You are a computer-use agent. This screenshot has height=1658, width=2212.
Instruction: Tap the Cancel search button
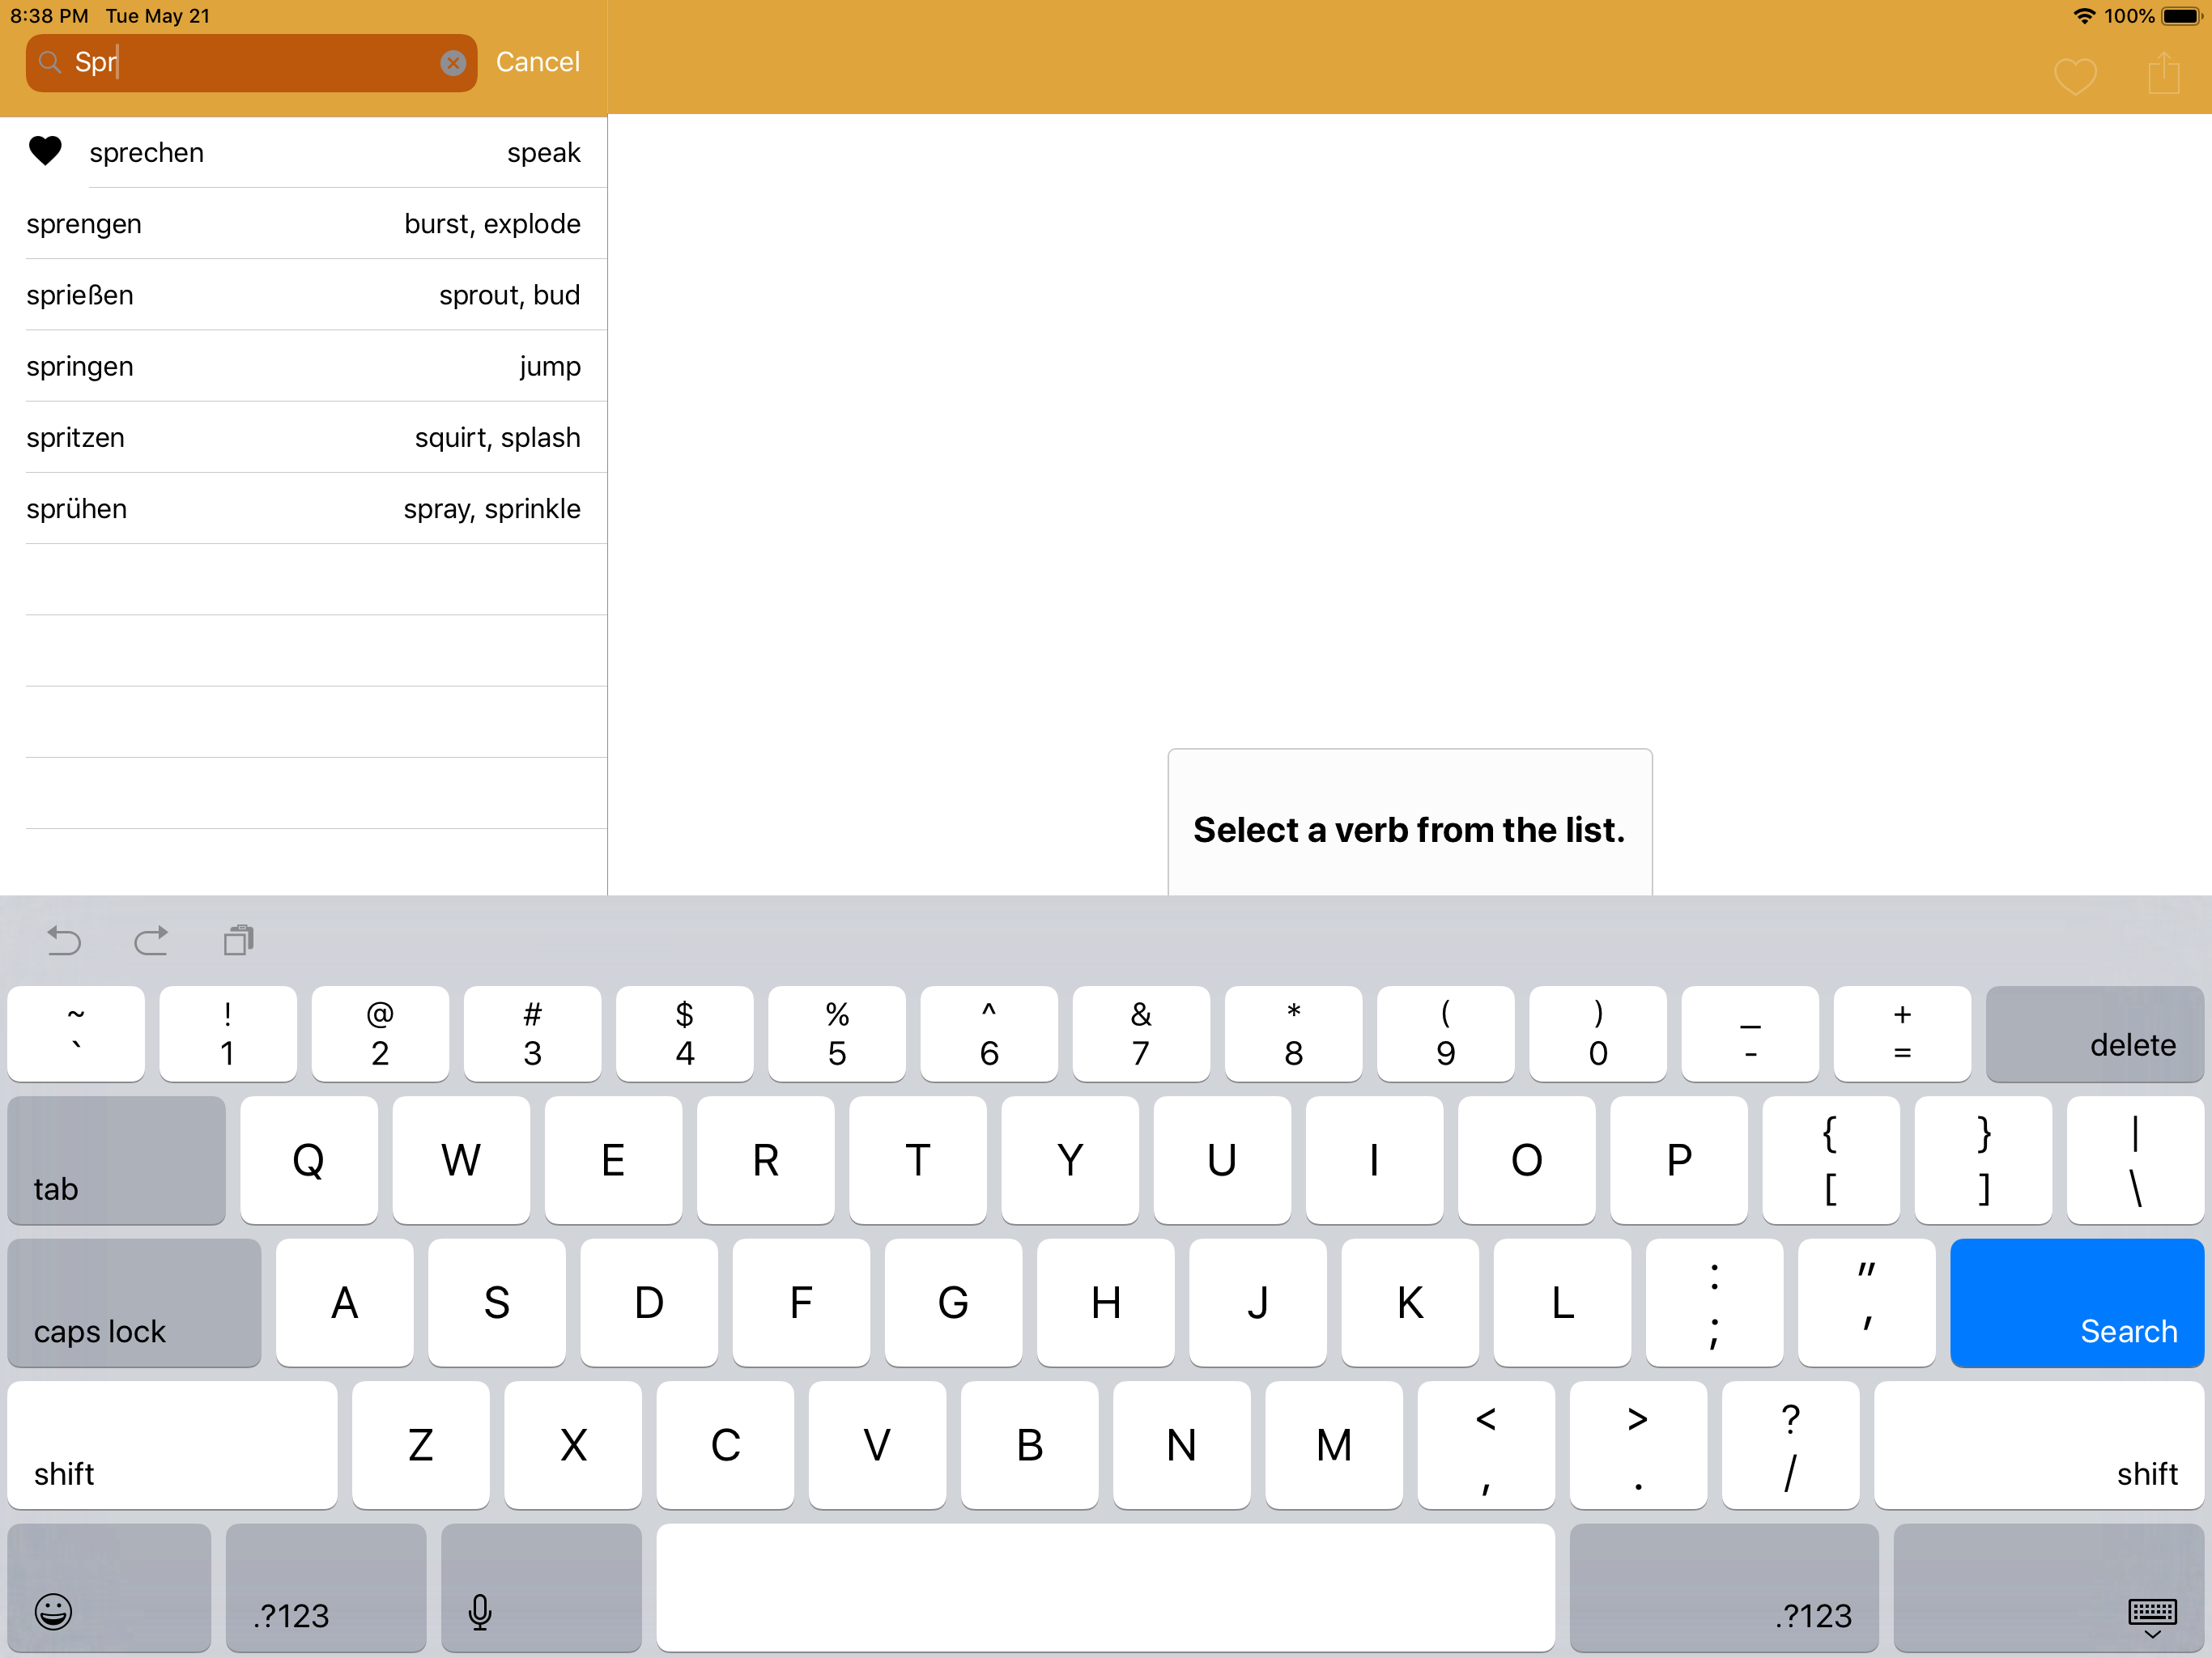[537, 62]
